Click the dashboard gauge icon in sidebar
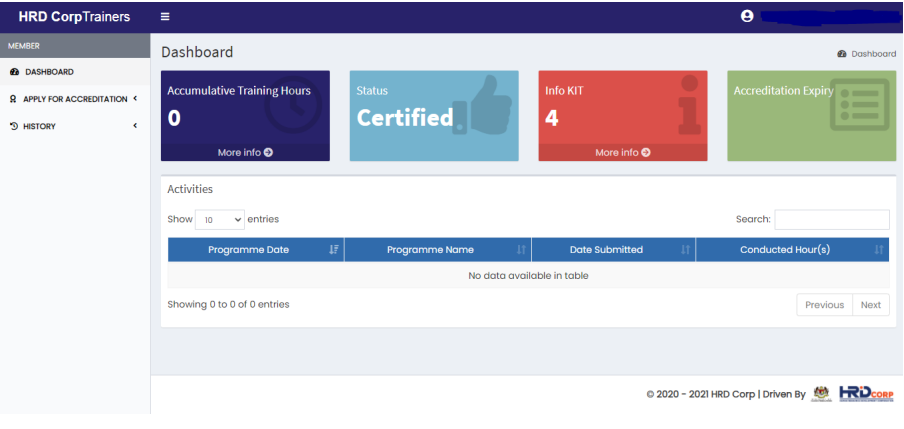This screenshot has height=429, width=904. click(15, 72)
